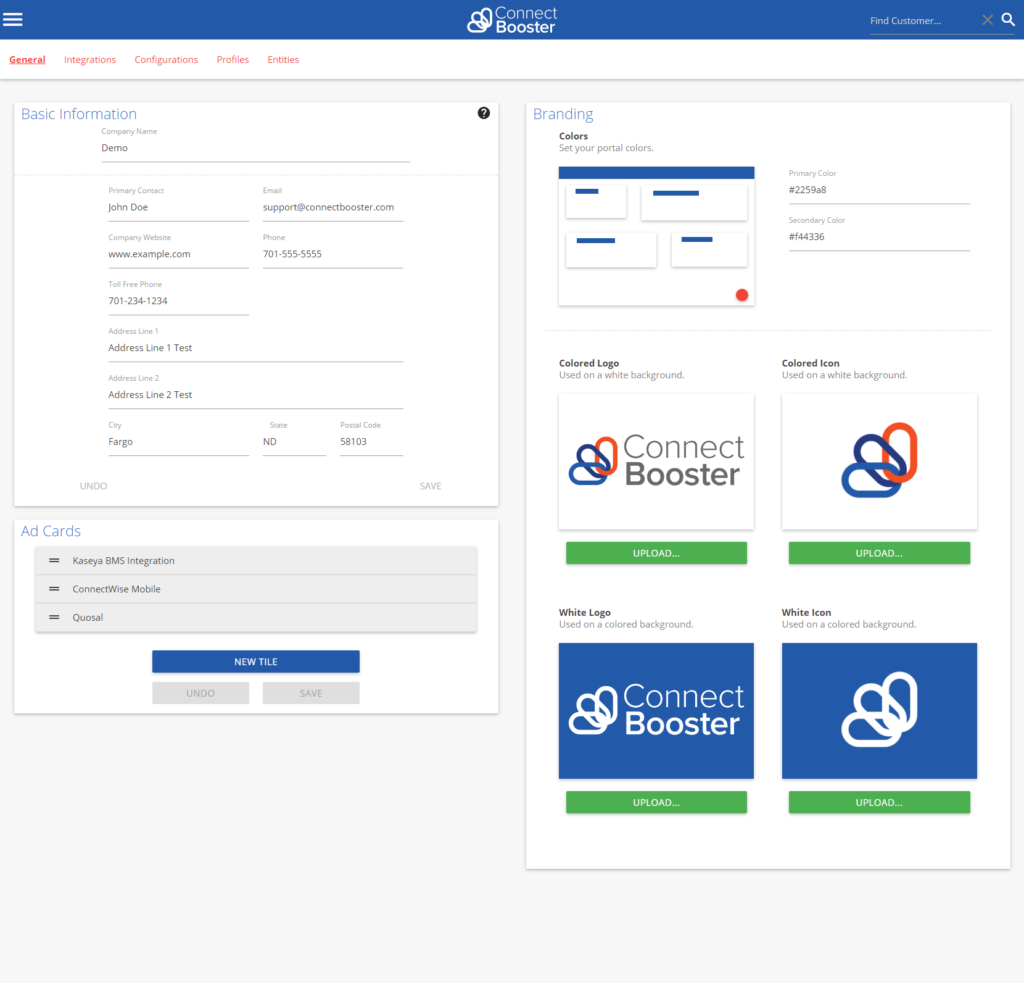
Task: Upload a new Colored Logo
Action: tap(656, 553)
